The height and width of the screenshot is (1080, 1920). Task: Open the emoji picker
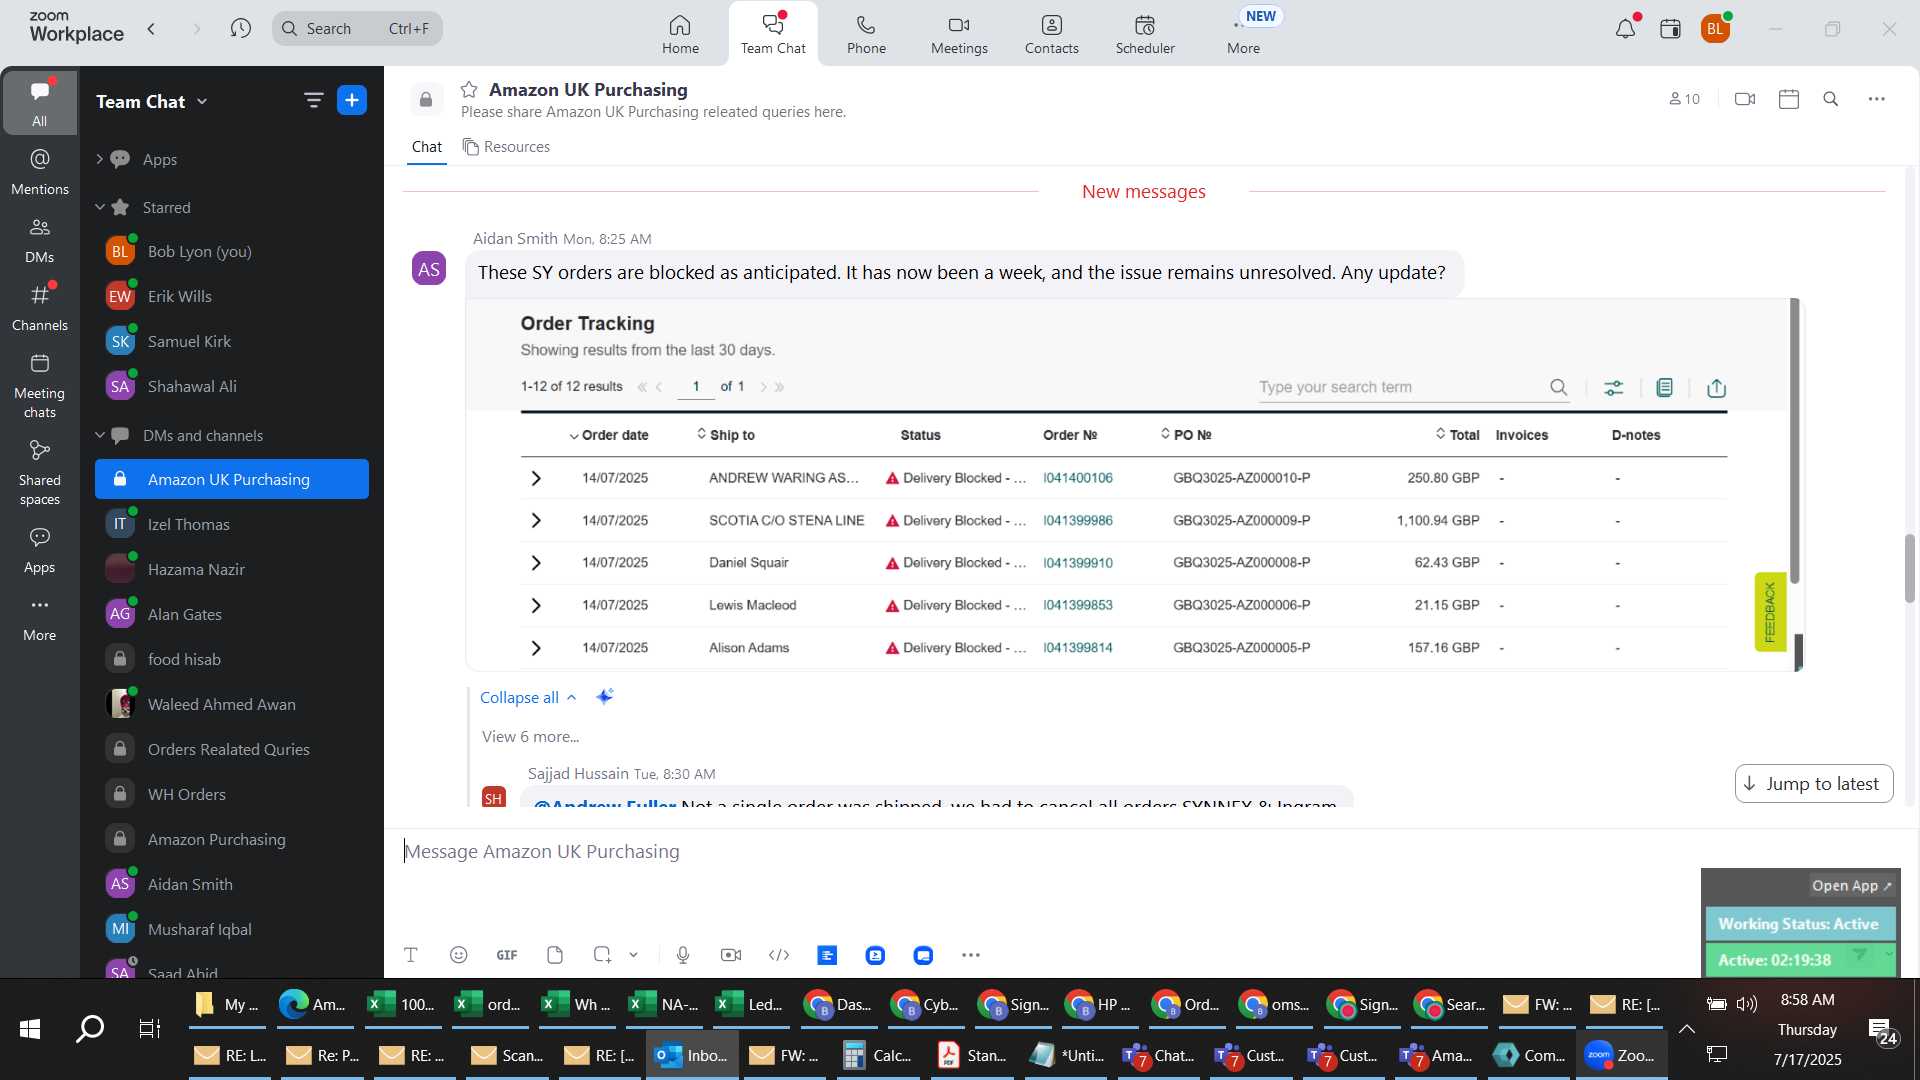coord(459,955)
